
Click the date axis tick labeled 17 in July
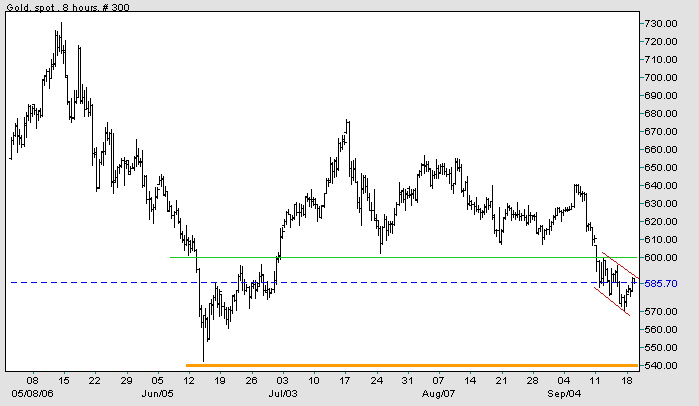point(345,381)
